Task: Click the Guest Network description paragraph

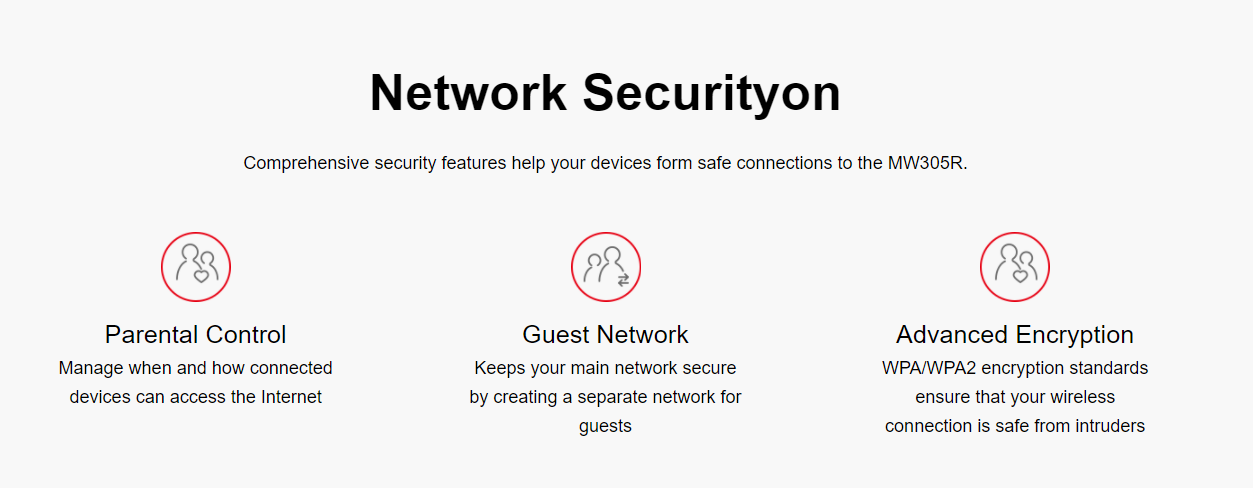Action: point(606,397)
